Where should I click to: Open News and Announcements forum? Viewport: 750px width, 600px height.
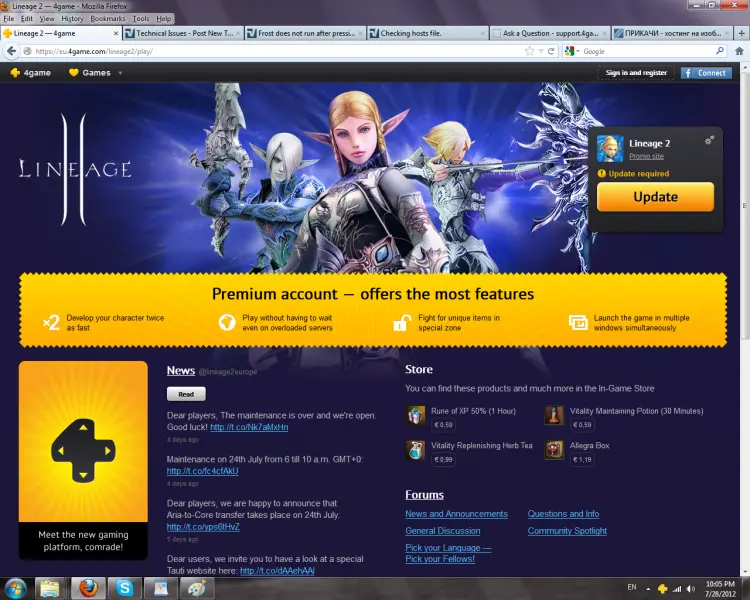pyautogui.click(x=456, y=514)
